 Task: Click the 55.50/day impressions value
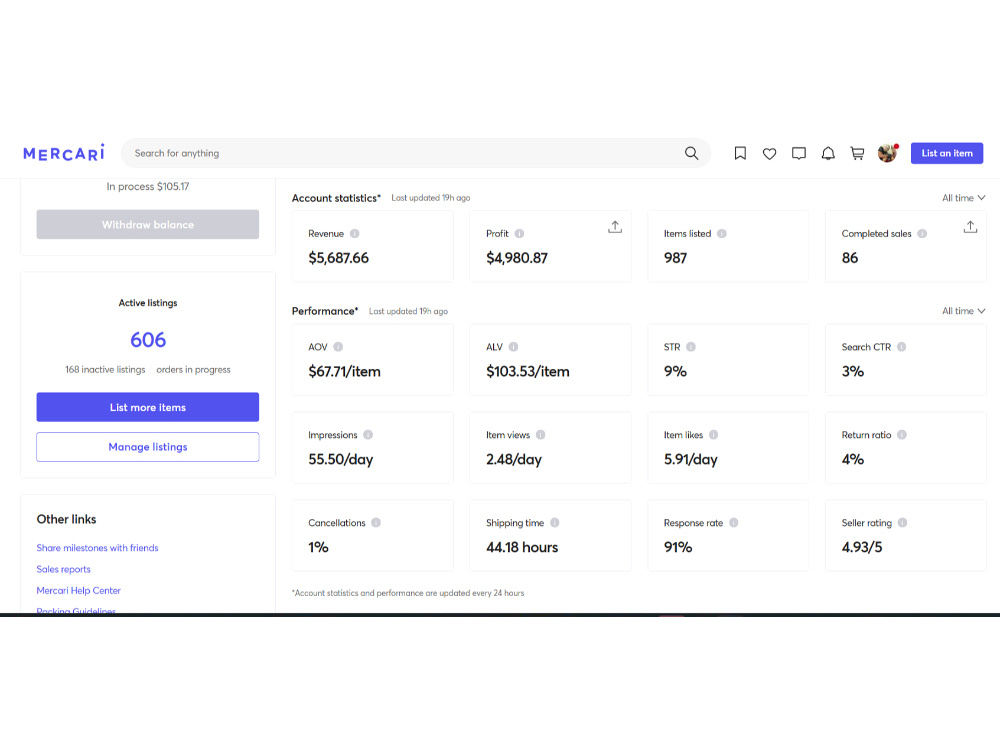[341, 460]
